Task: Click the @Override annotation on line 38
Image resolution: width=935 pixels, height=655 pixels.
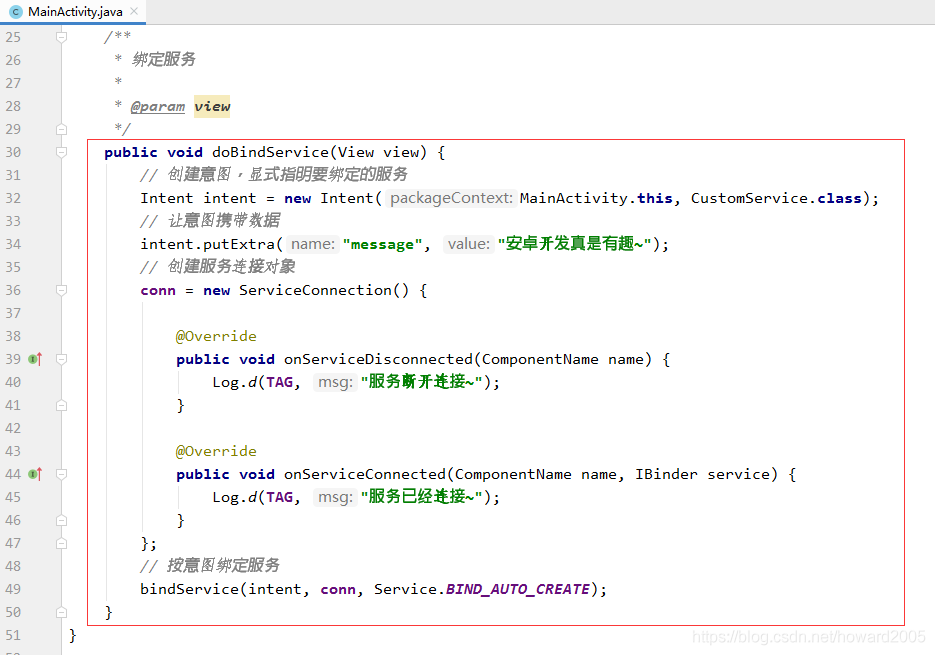Action: point(216,336)
